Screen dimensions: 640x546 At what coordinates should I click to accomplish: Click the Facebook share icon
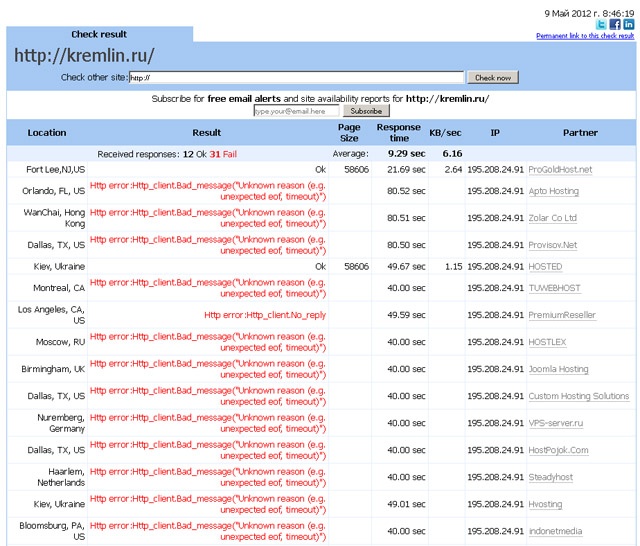click(x=615, y=24)
